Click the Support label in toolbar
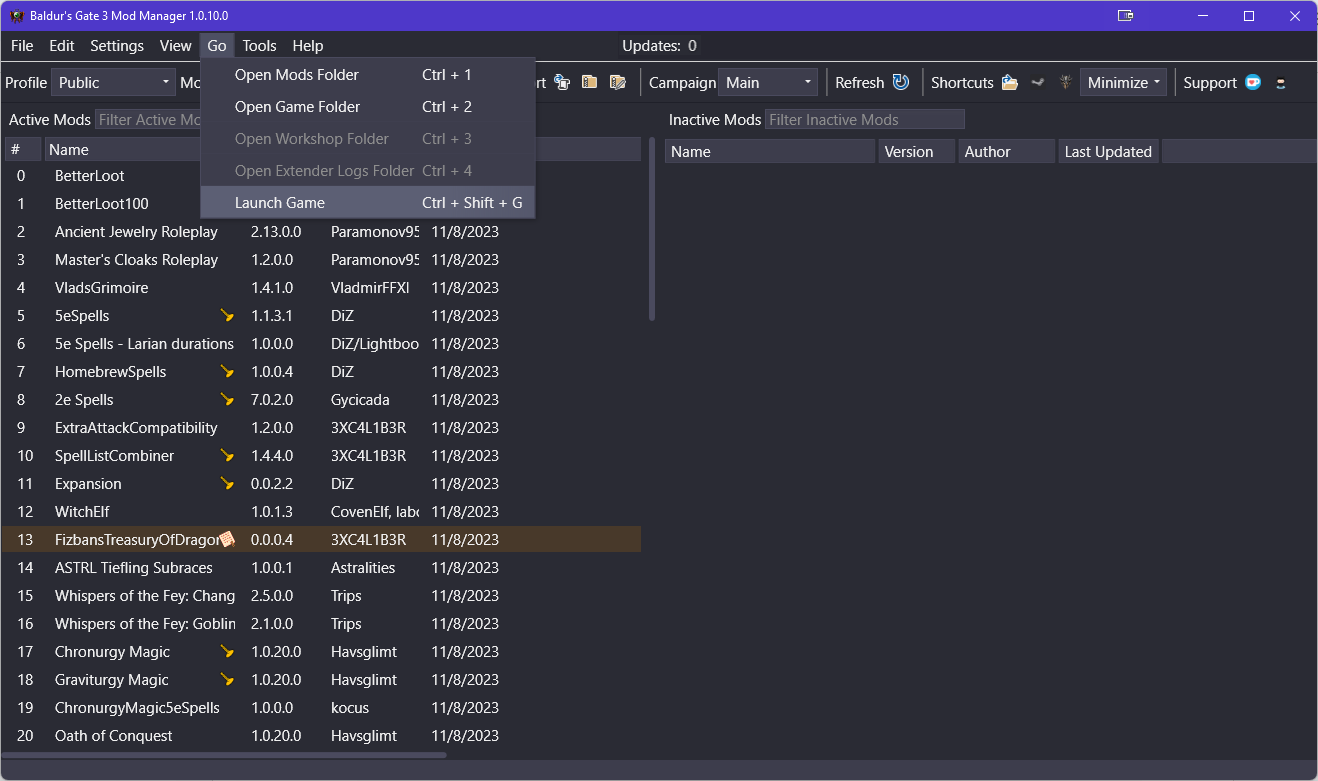This screenshot has width=1318, height=781. tap(1210, 83)
